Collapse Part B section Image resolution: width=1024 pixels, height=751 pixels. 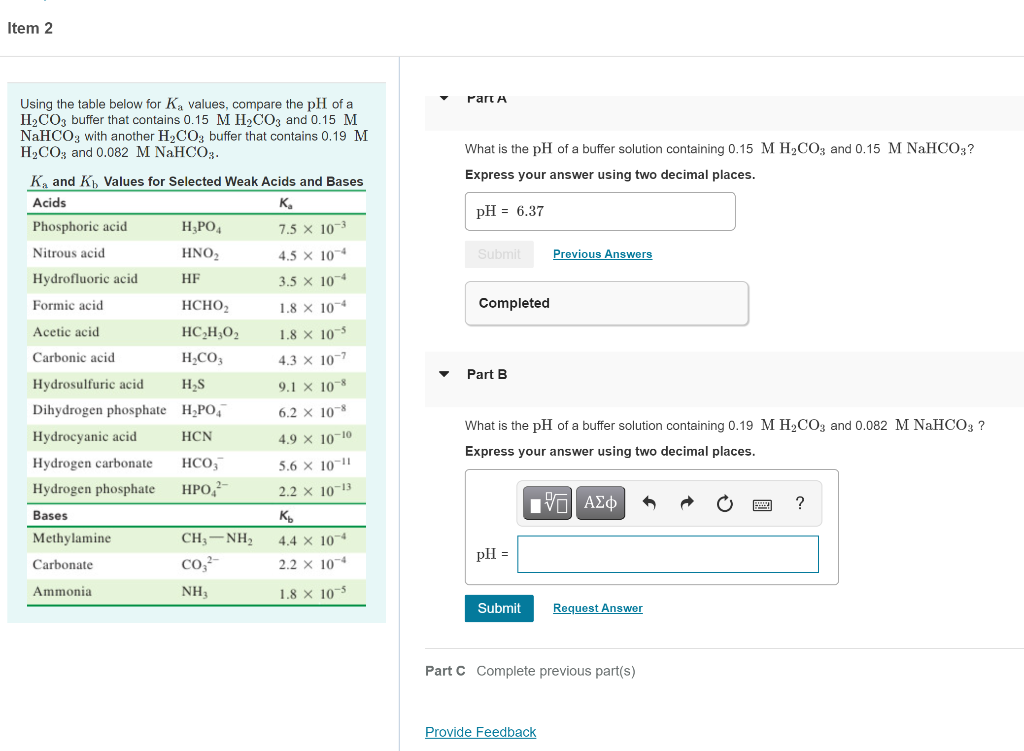[444, 374]
